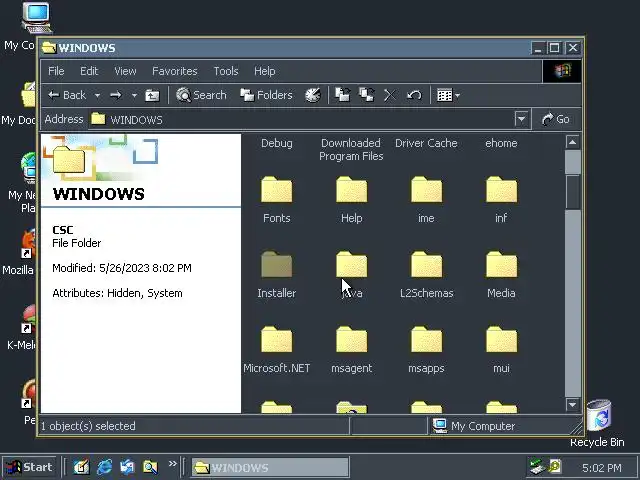
Task: Click the Driver Cache folder label
Action: pos(426,143)
